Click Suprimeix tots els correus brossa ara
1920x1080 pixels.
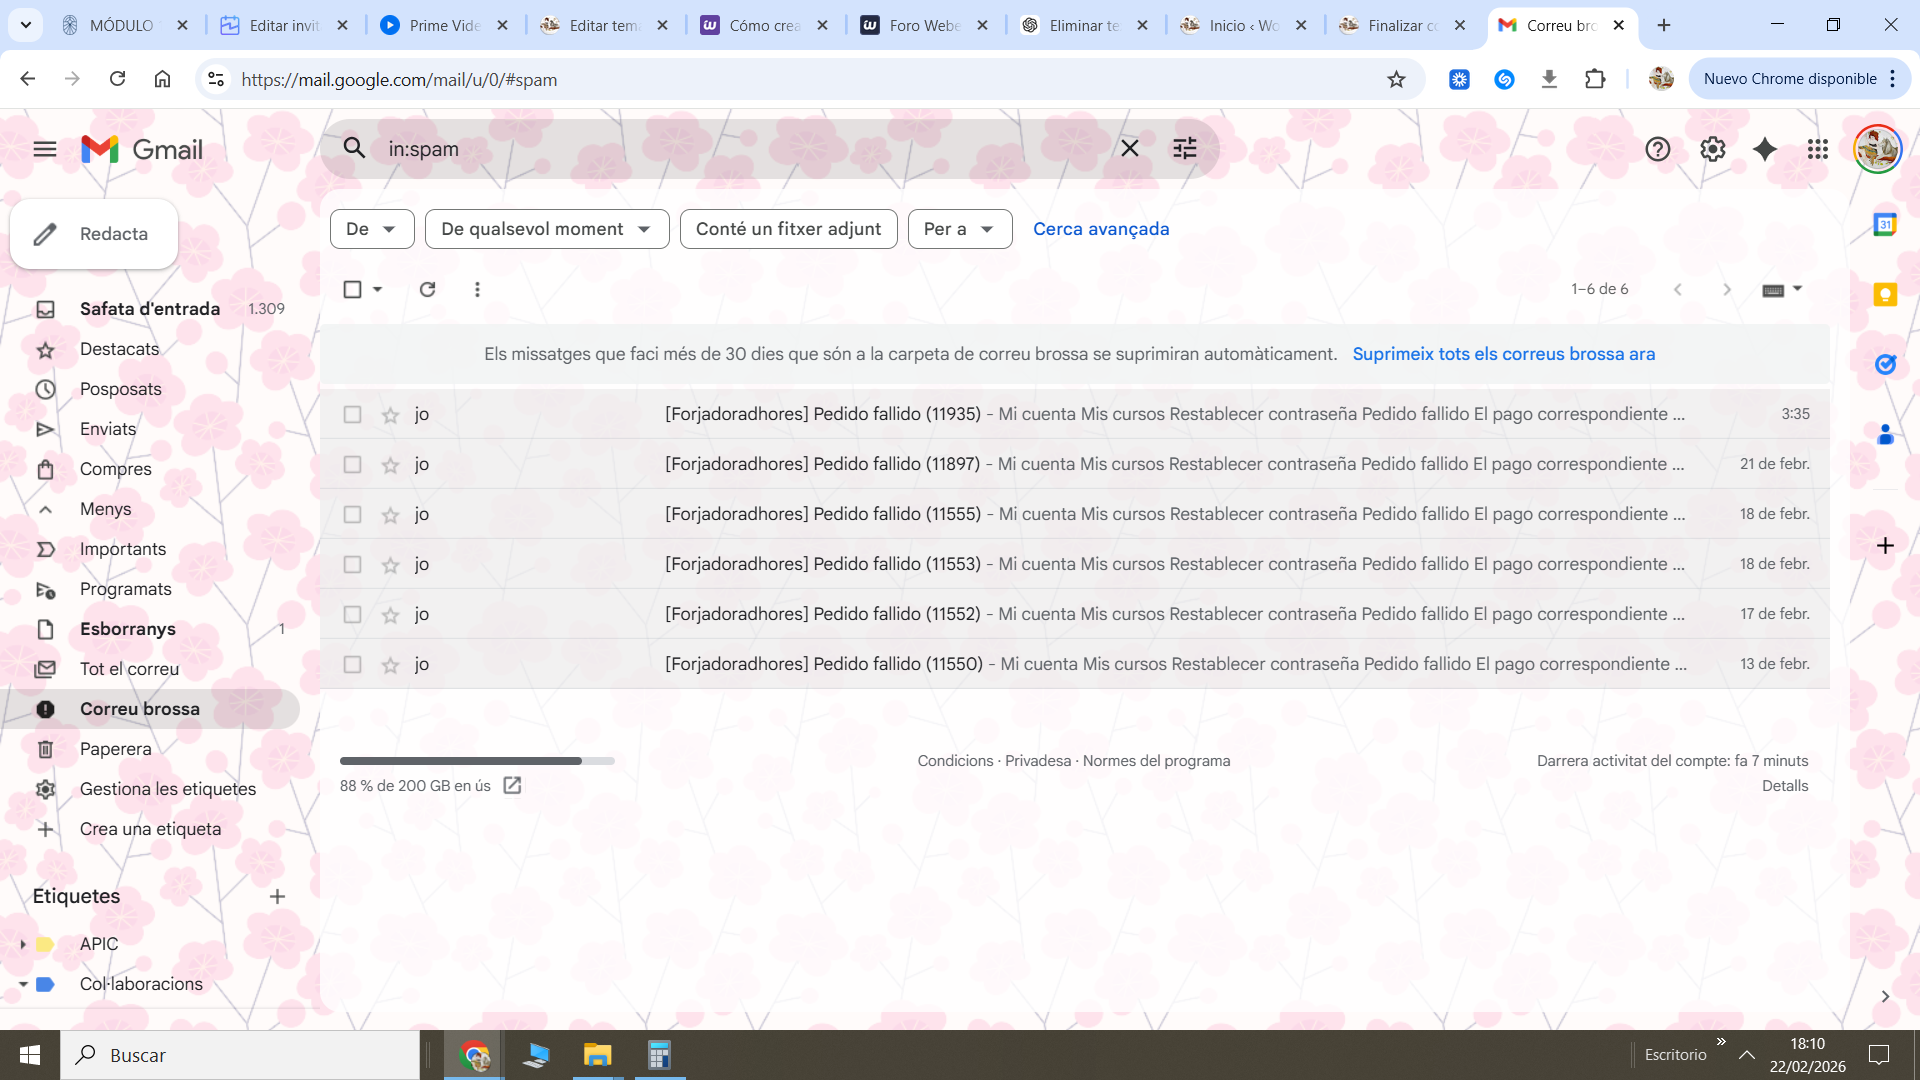[x=1503, y=354]
